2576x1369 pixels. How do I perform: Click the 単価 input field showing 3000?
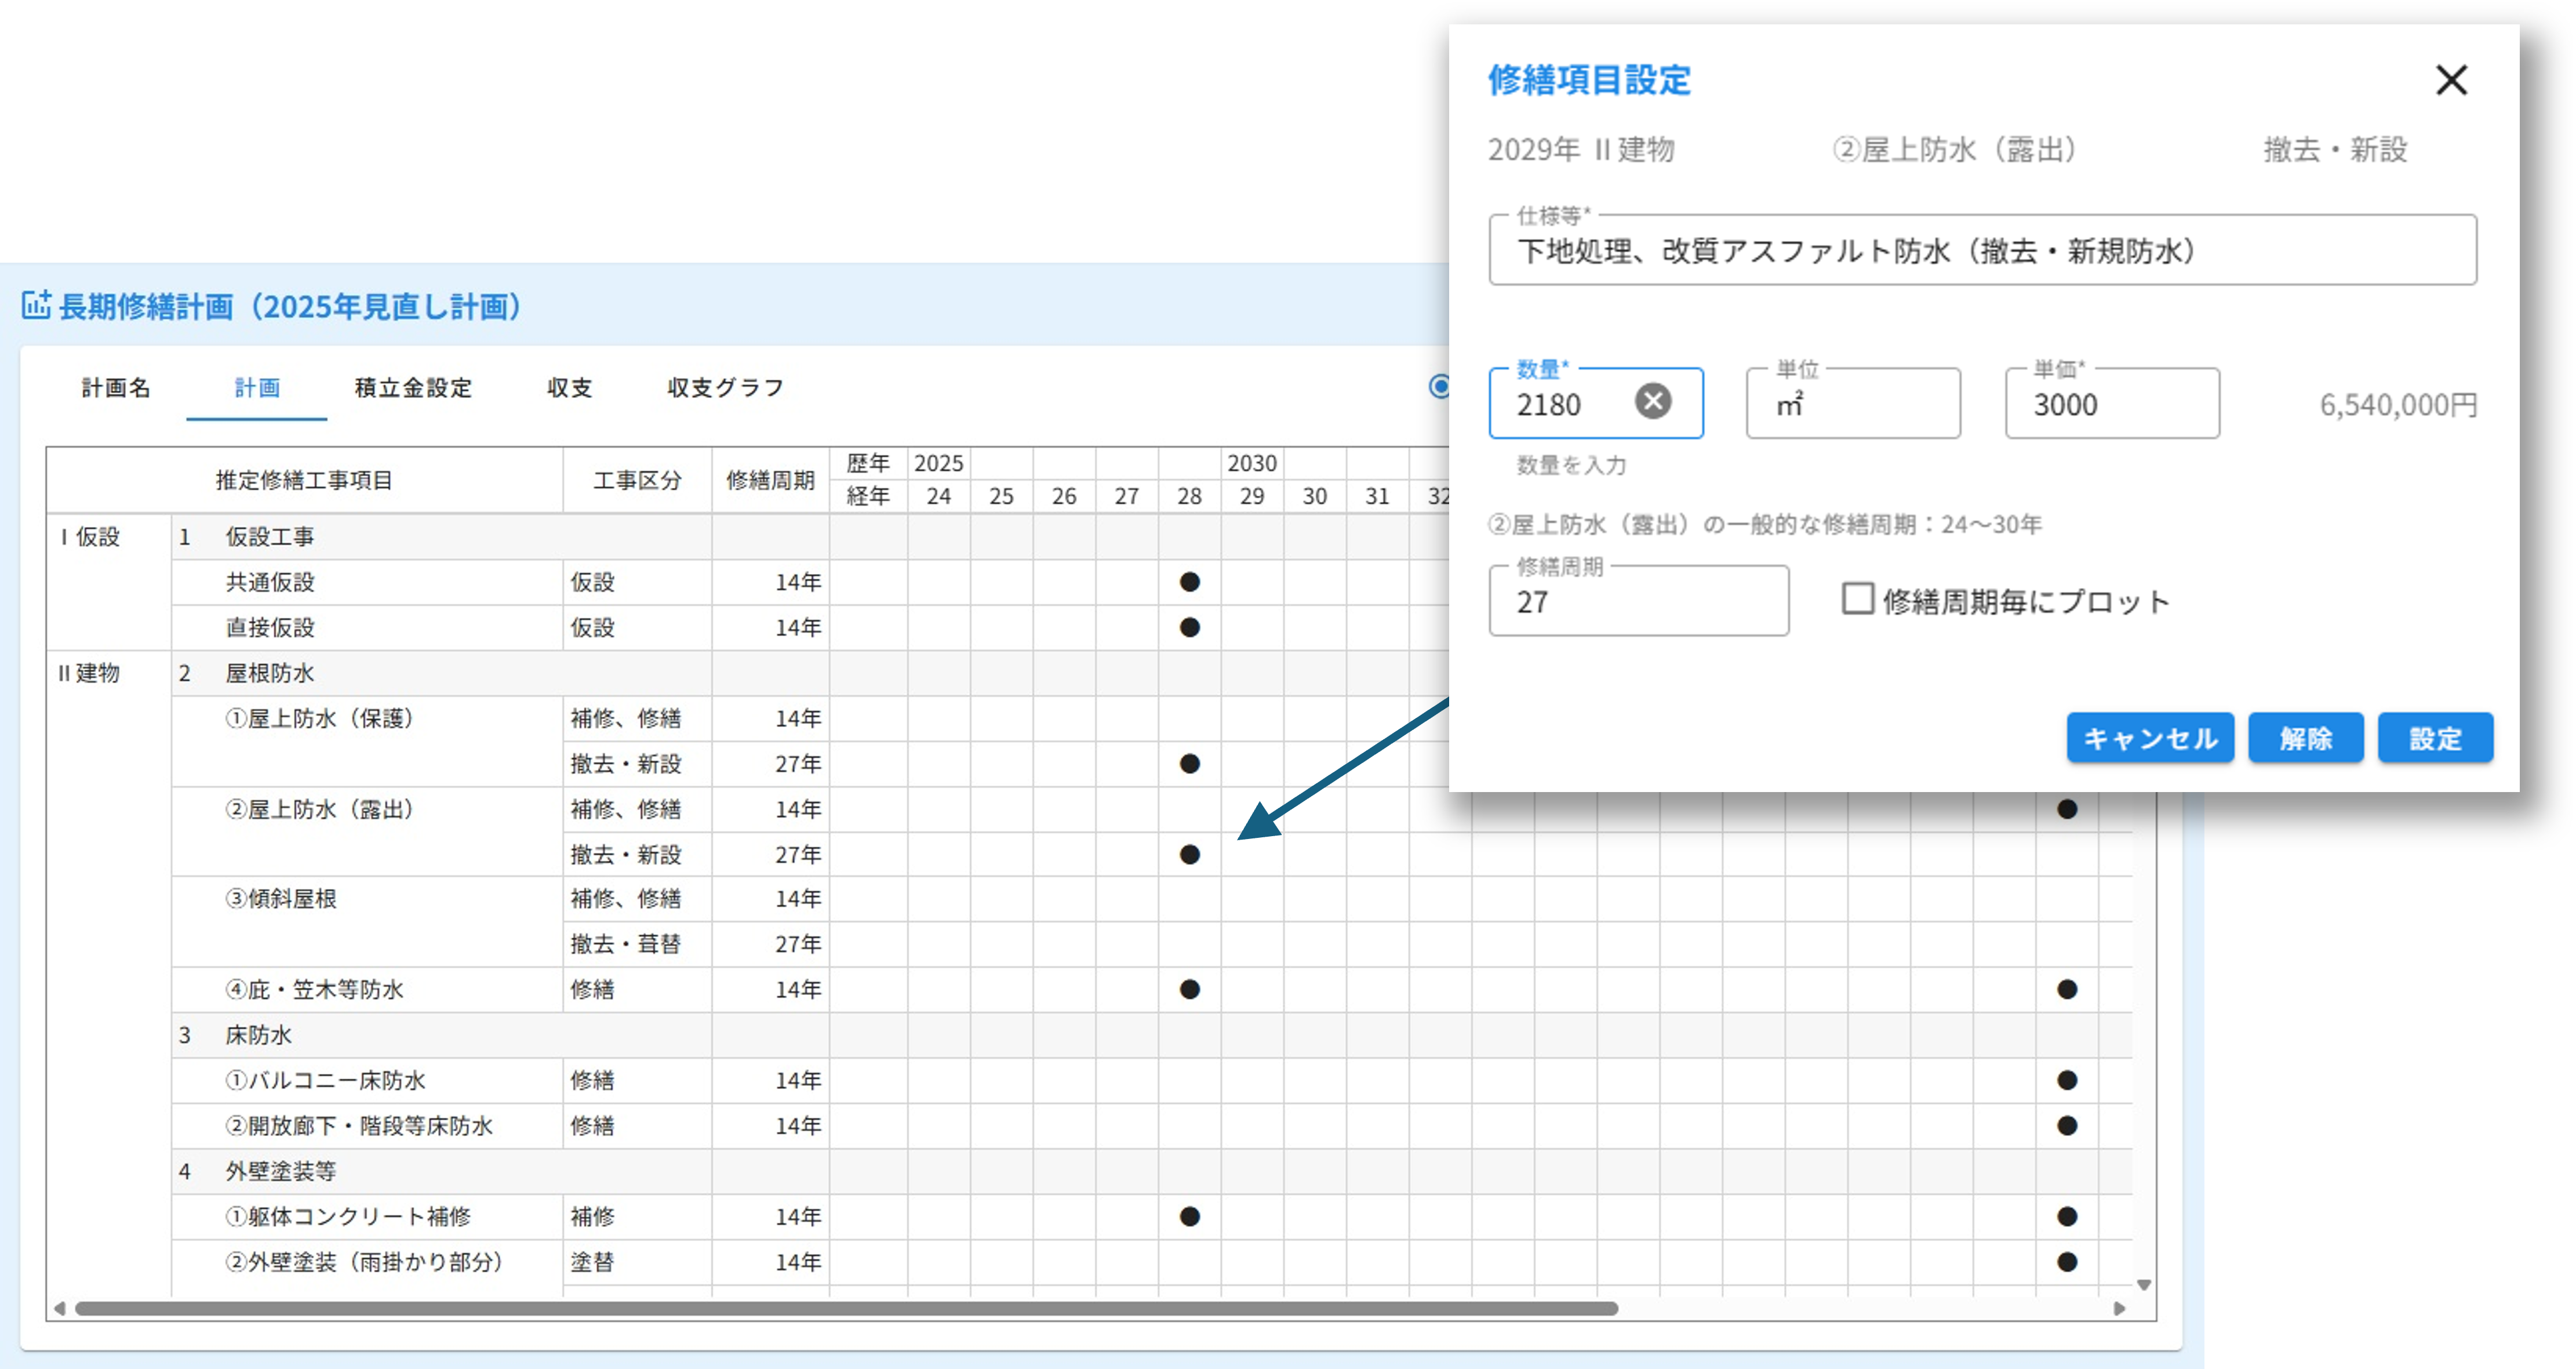tap(2112, 404)
